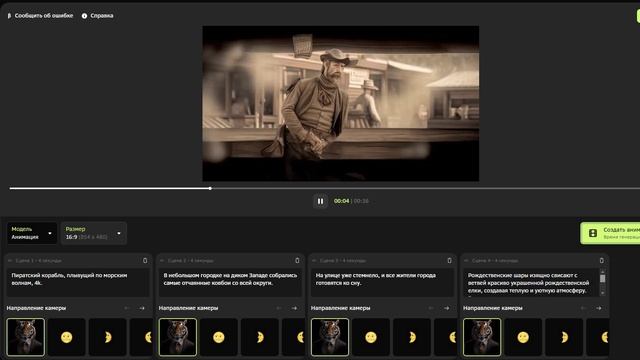Show previous camera directions in Сцена 1
The height and width of the screenshot is (360, 640).
[x=127, y=308]
